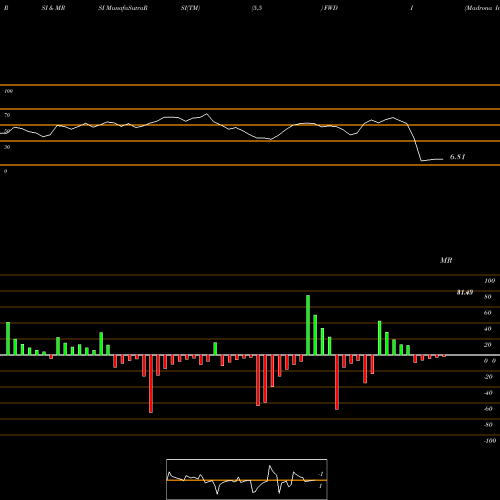Click the 'SI(TM)' header text
The height and width of the screenshot is (500, 500).
pyautogui.click(x=190, y=8)
